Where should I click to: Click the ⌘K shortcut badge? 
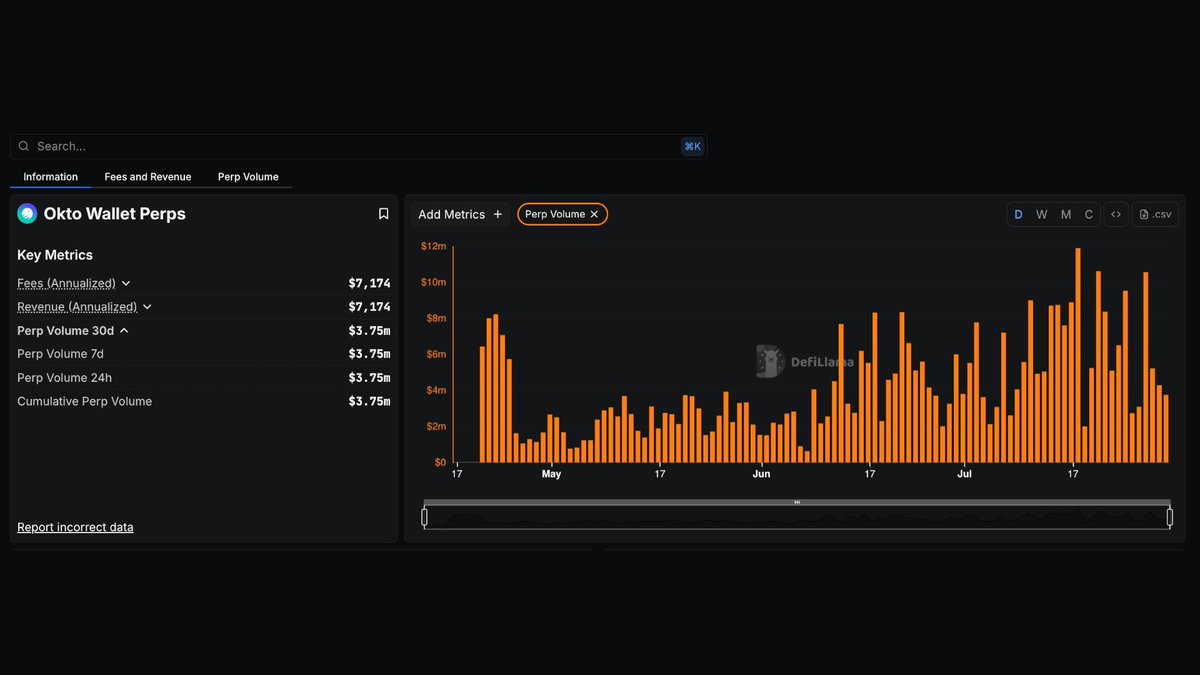coord(692,146)
